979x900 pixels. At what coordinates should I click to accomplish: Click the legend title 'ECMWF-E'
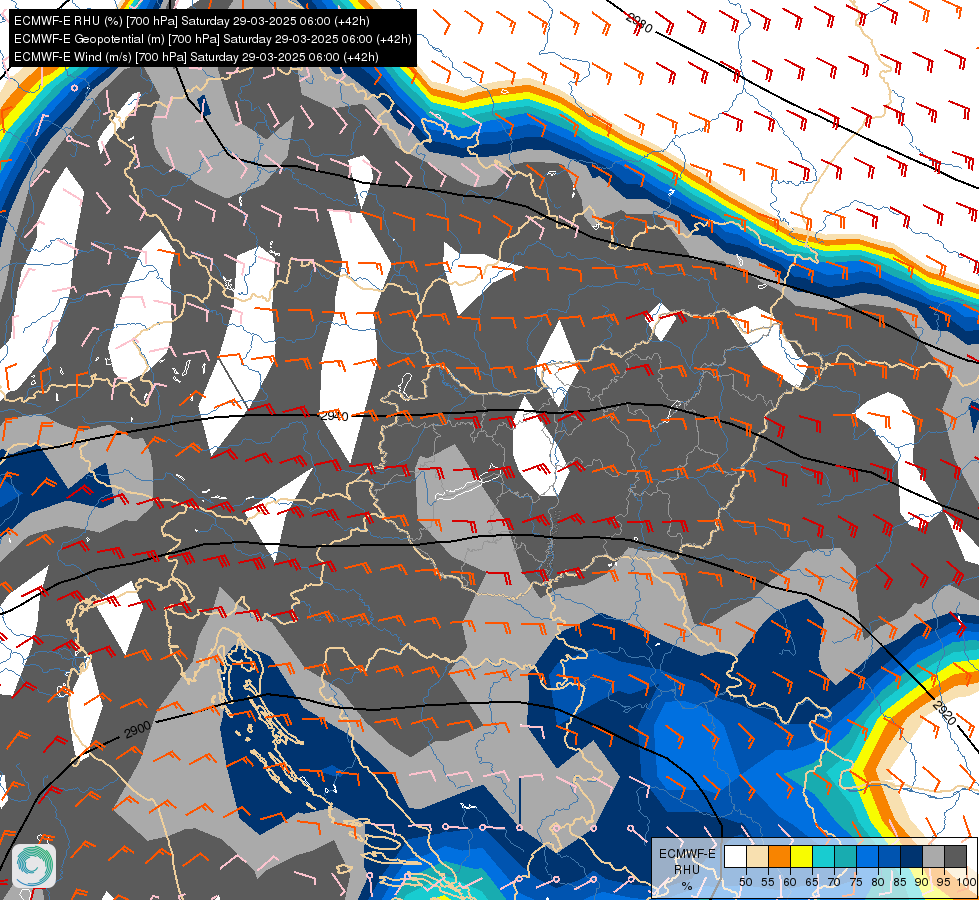(x=687, y=854)
